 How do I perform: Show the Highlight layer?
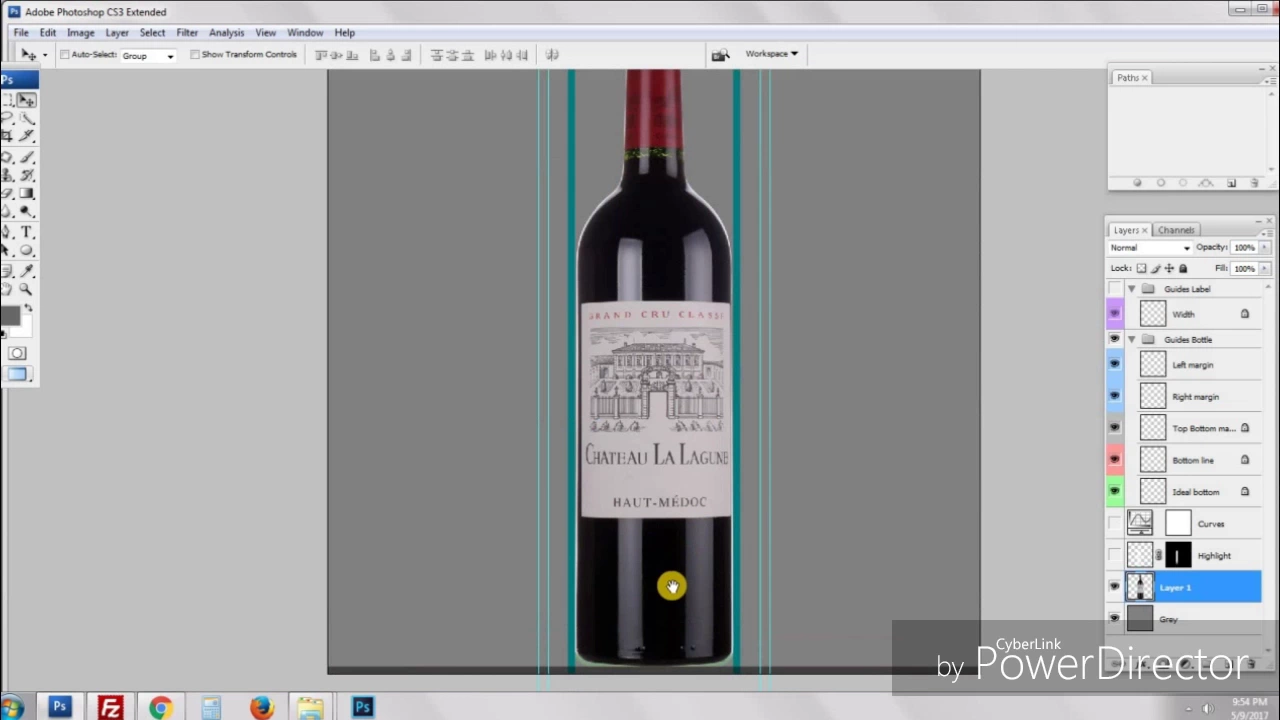point(1115,556)
